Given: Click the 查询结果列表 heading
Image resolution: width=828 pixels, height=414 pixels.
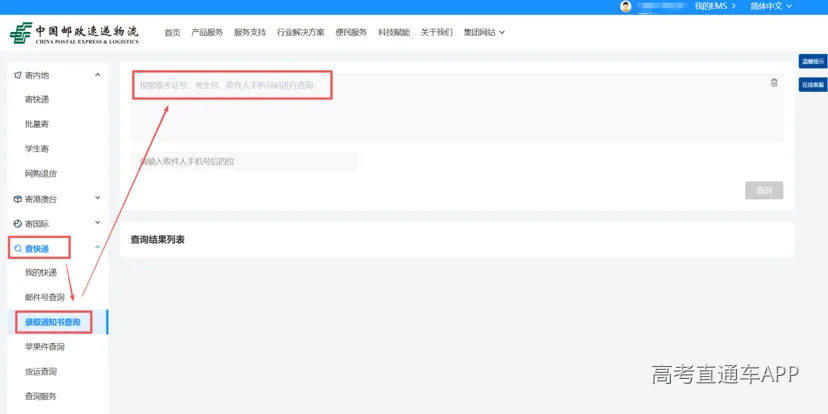Looking at the screenshot, I should coord(157,240).
